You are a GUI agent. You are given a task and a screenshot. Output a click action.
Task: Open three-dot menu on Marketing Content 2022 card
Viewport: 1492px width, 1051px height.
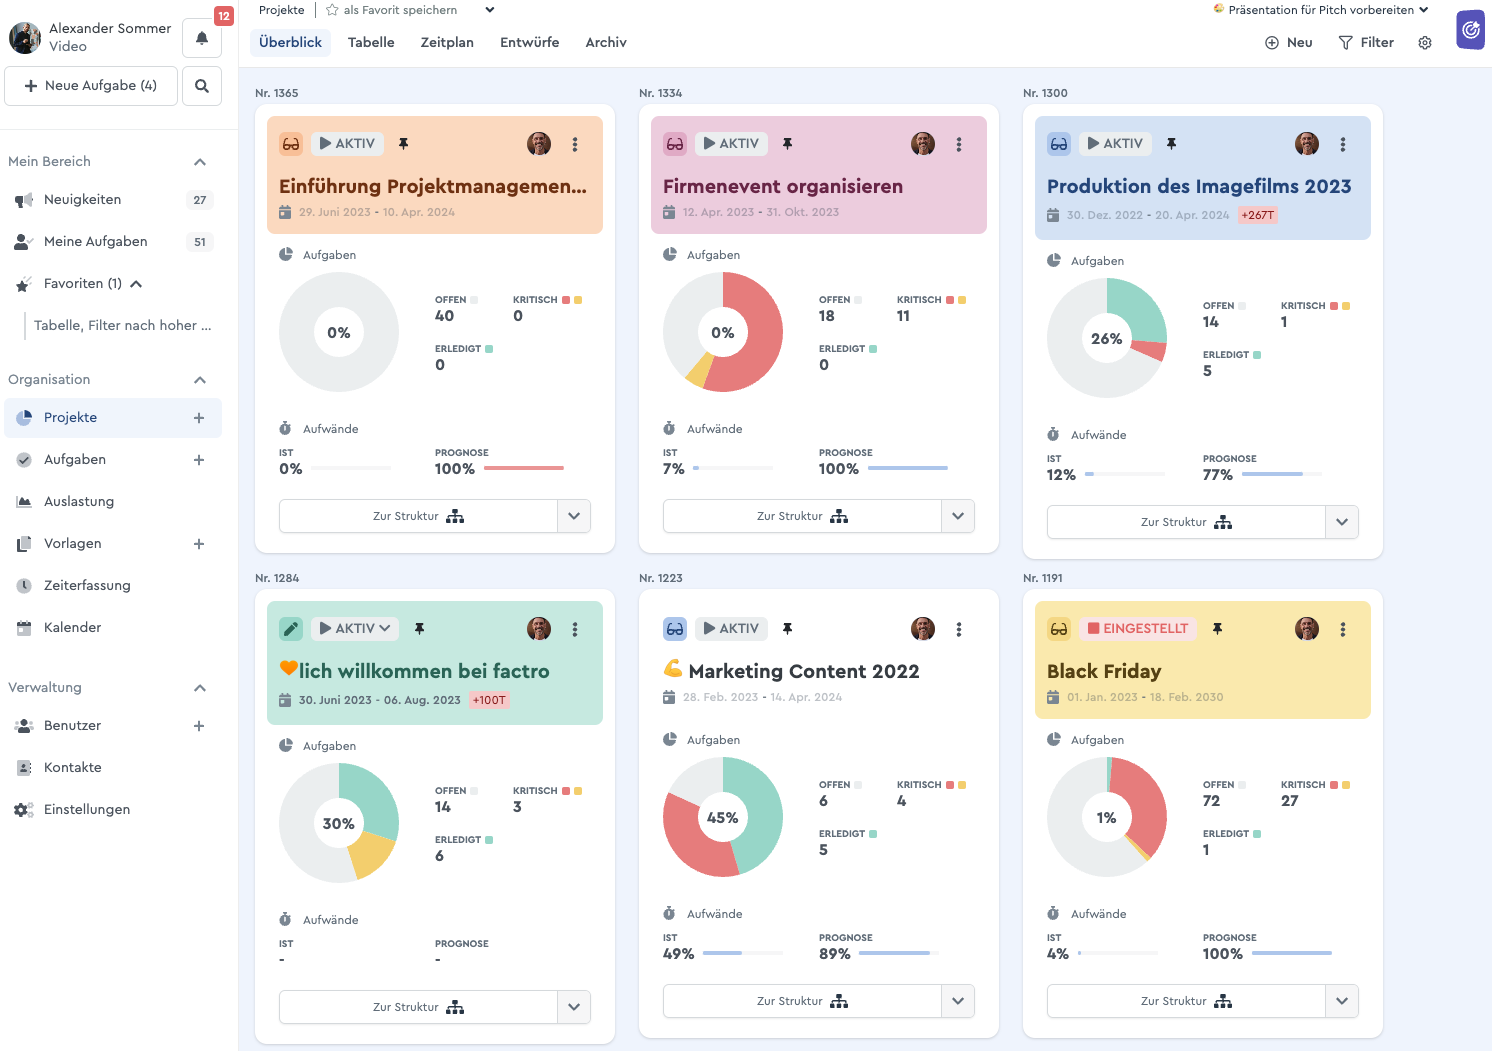[x=959, y=629]
